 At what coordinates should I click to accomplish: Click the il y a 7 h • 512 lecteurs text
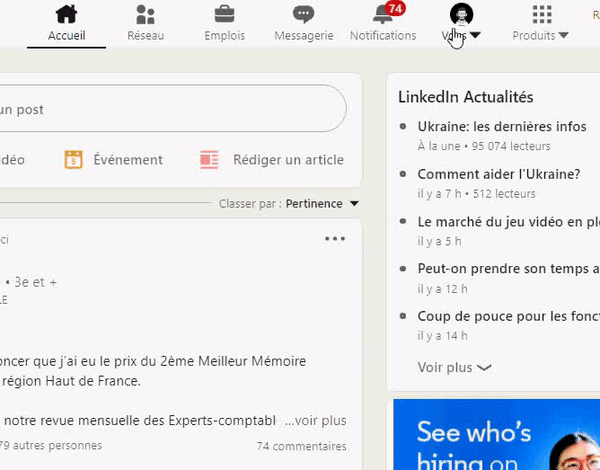pos(476,194)
